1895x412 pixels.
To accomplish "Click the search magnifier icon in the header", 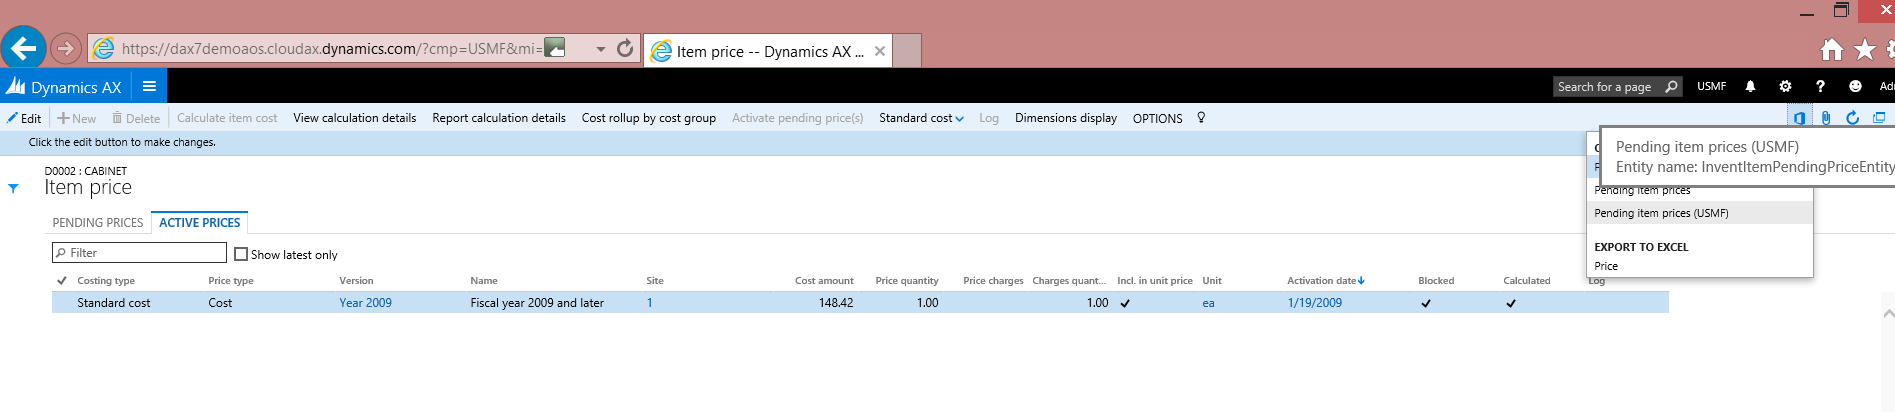I will pyautogui.click(x=1671, y=87).
